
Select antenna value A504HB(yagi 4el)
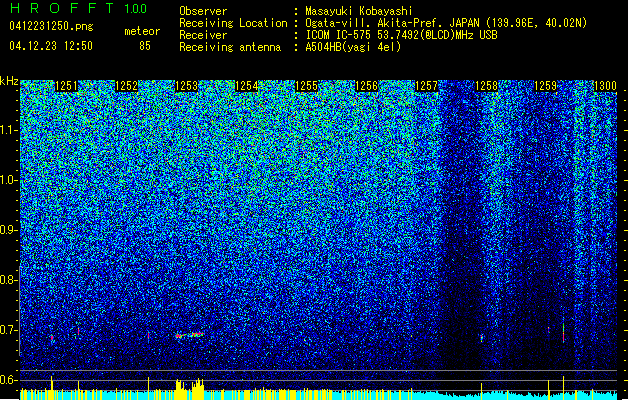[353, 47]
